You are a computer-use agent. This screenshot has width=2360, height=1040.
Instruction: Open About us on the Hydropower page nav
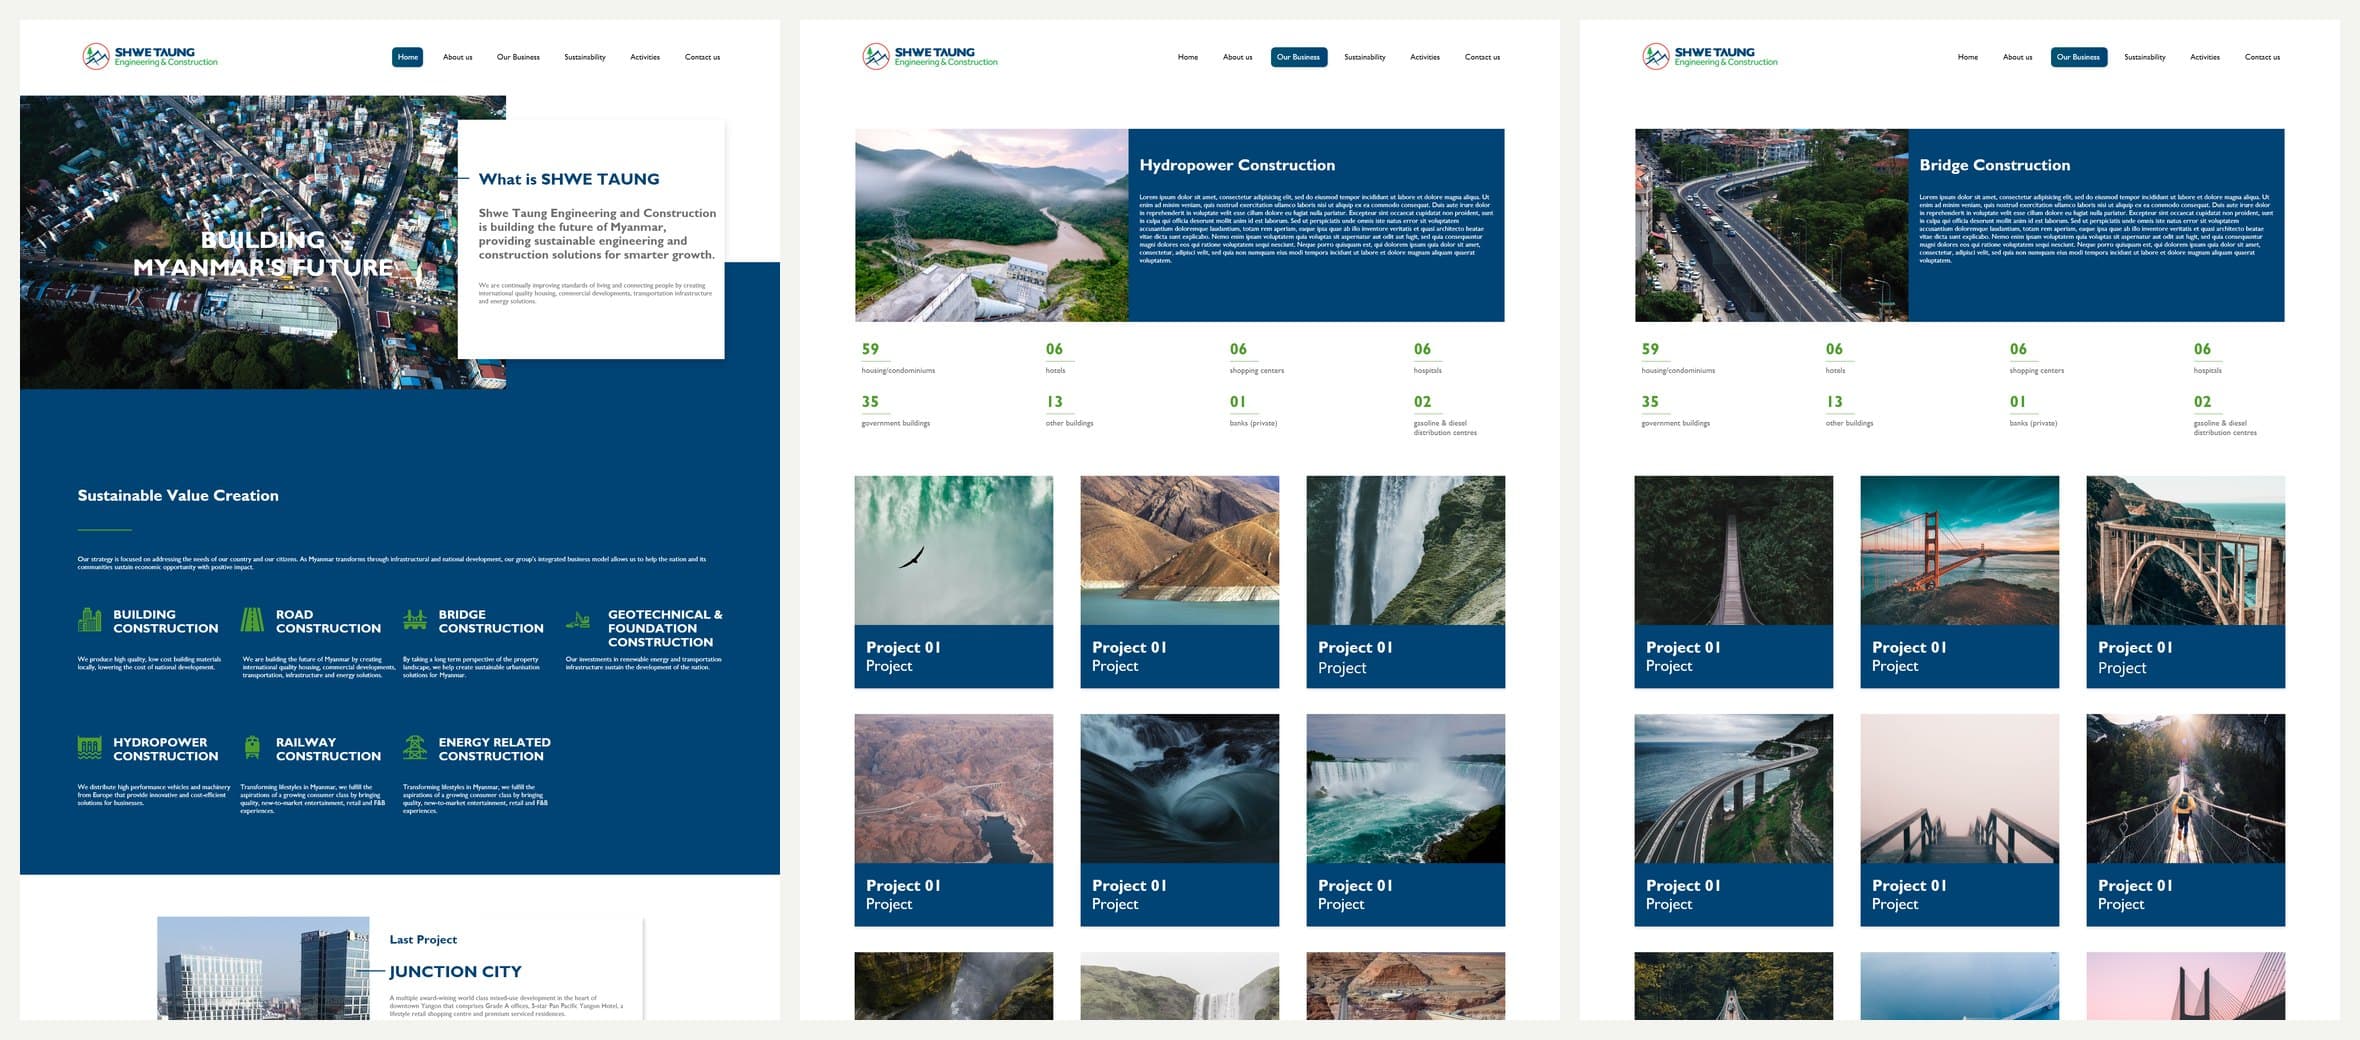pos(1238,57)
